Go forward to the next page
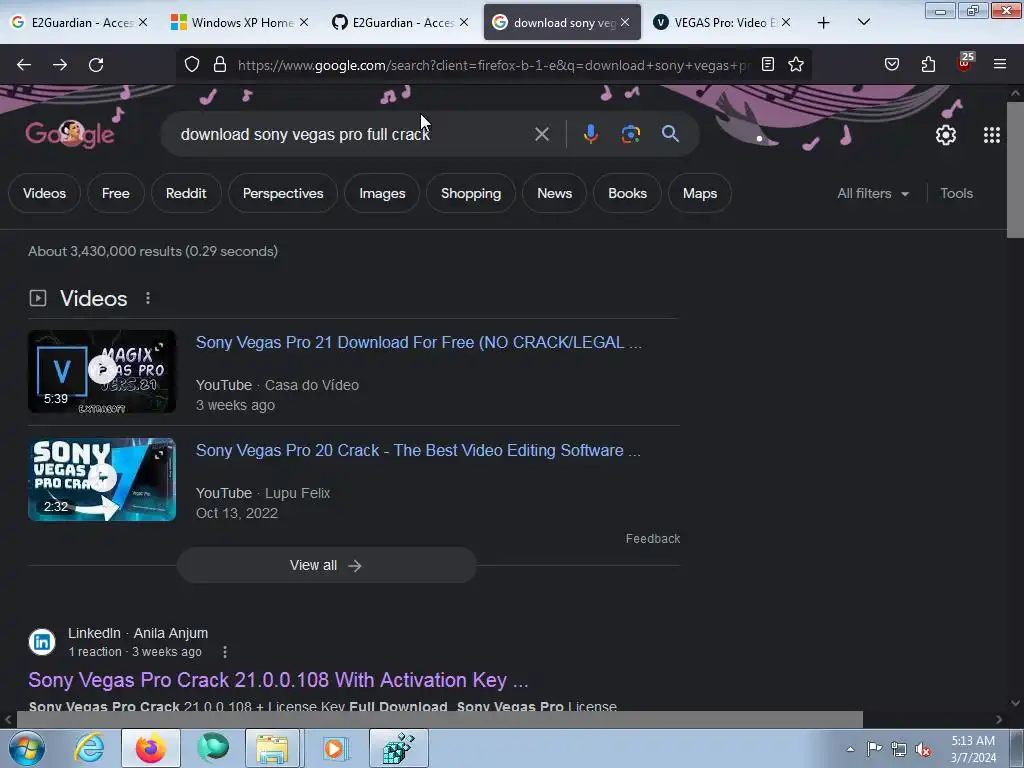 (x=60, y=65)
